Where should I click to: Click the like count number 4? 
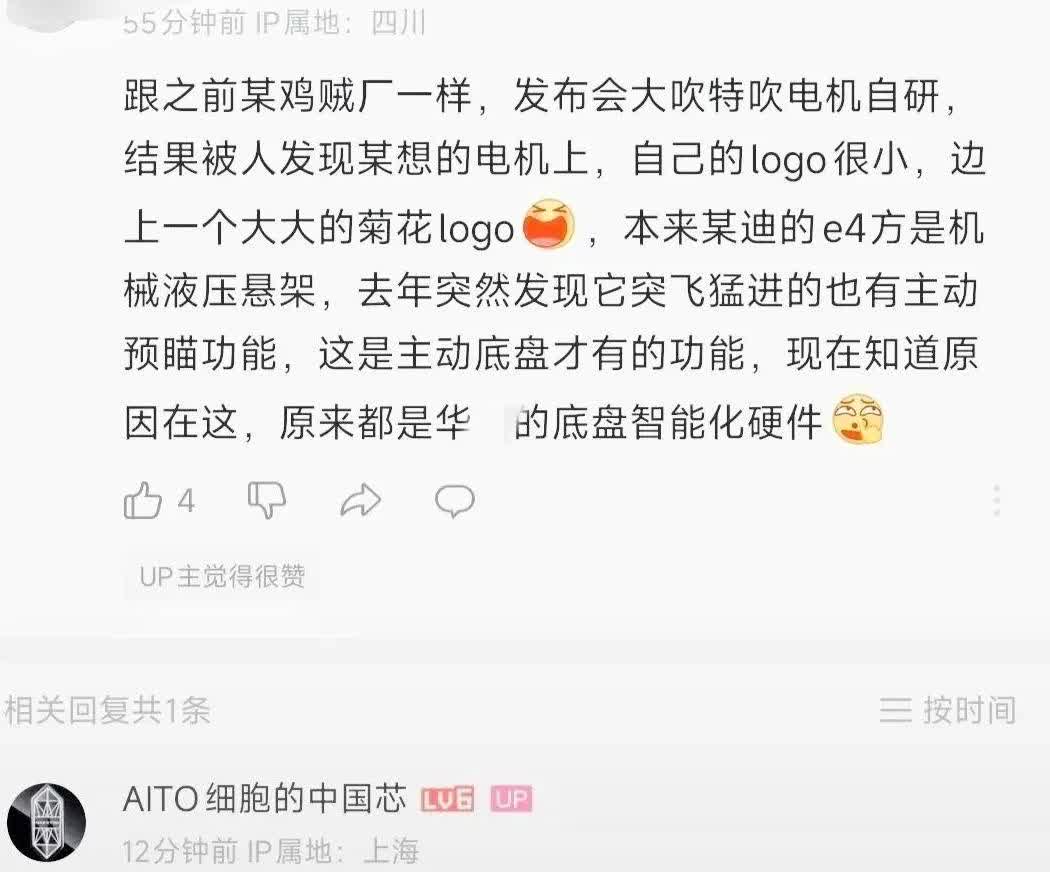186,501
